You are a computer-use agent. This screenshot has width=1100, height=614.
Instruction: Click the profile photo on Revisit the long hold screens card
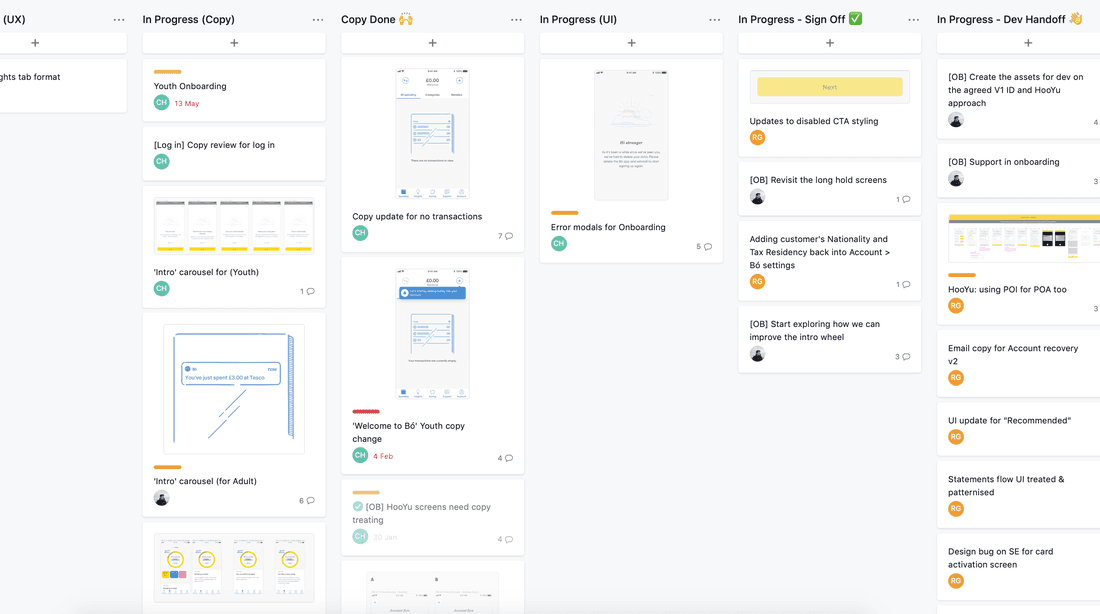(757, 196)
